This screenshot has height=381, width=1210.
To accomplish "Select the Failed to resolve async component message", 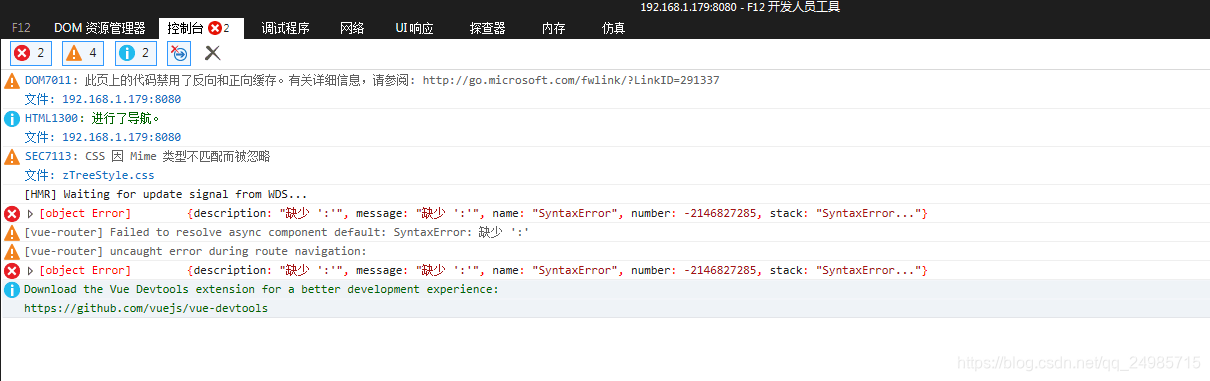I will point(276,232).
